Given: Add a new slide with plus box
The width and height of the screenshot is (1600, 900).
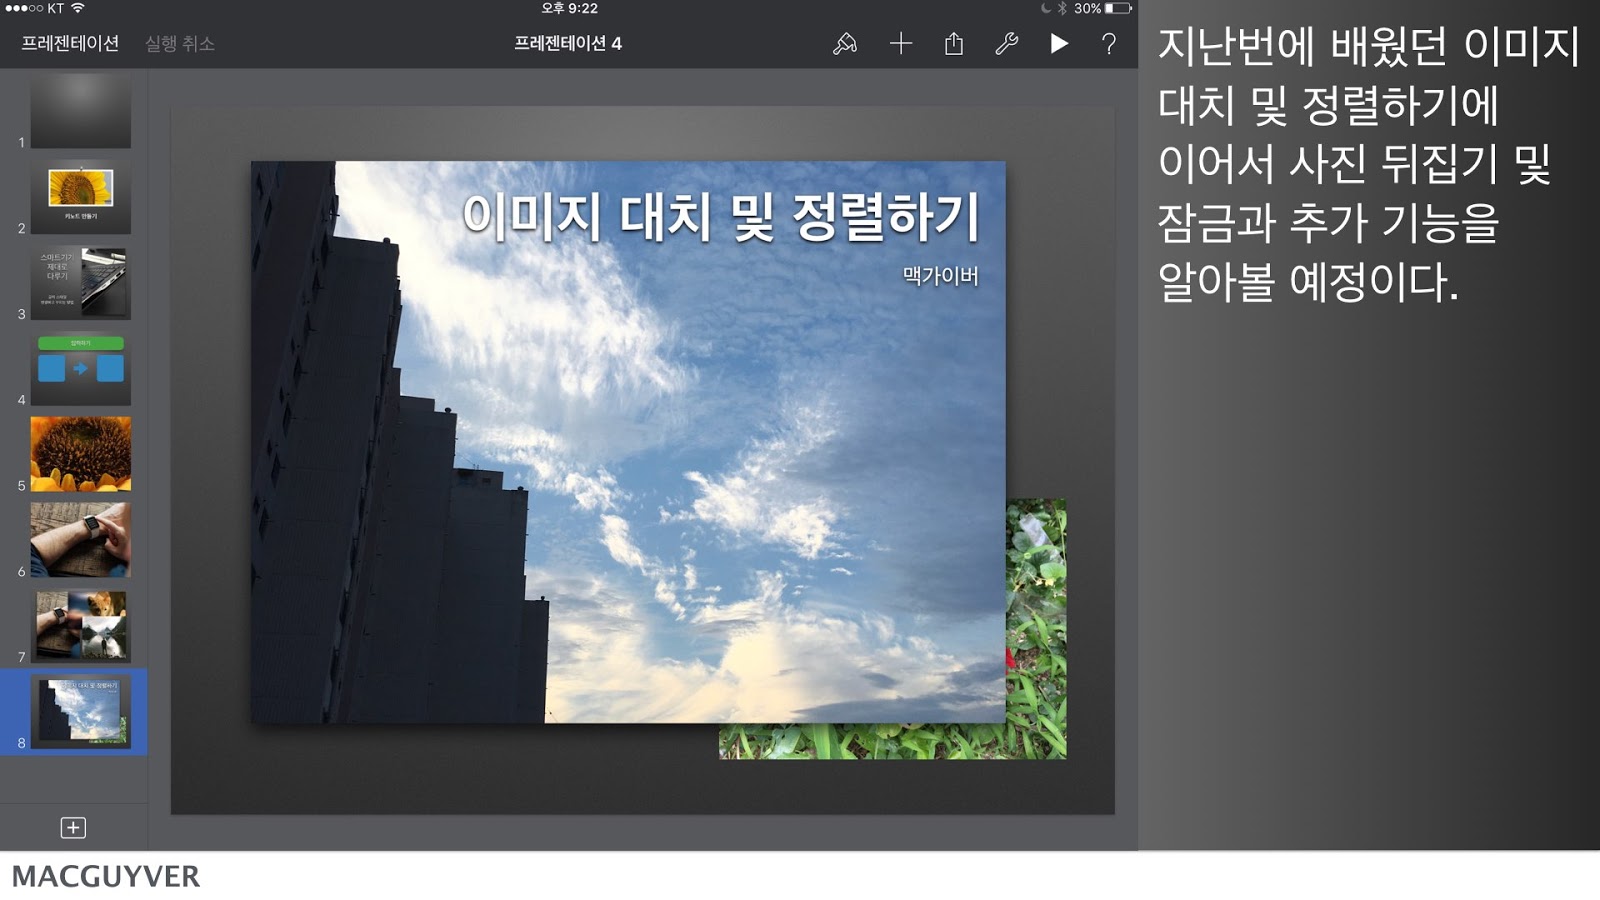Looking at the screenshot, I should [x=73, y=827].
